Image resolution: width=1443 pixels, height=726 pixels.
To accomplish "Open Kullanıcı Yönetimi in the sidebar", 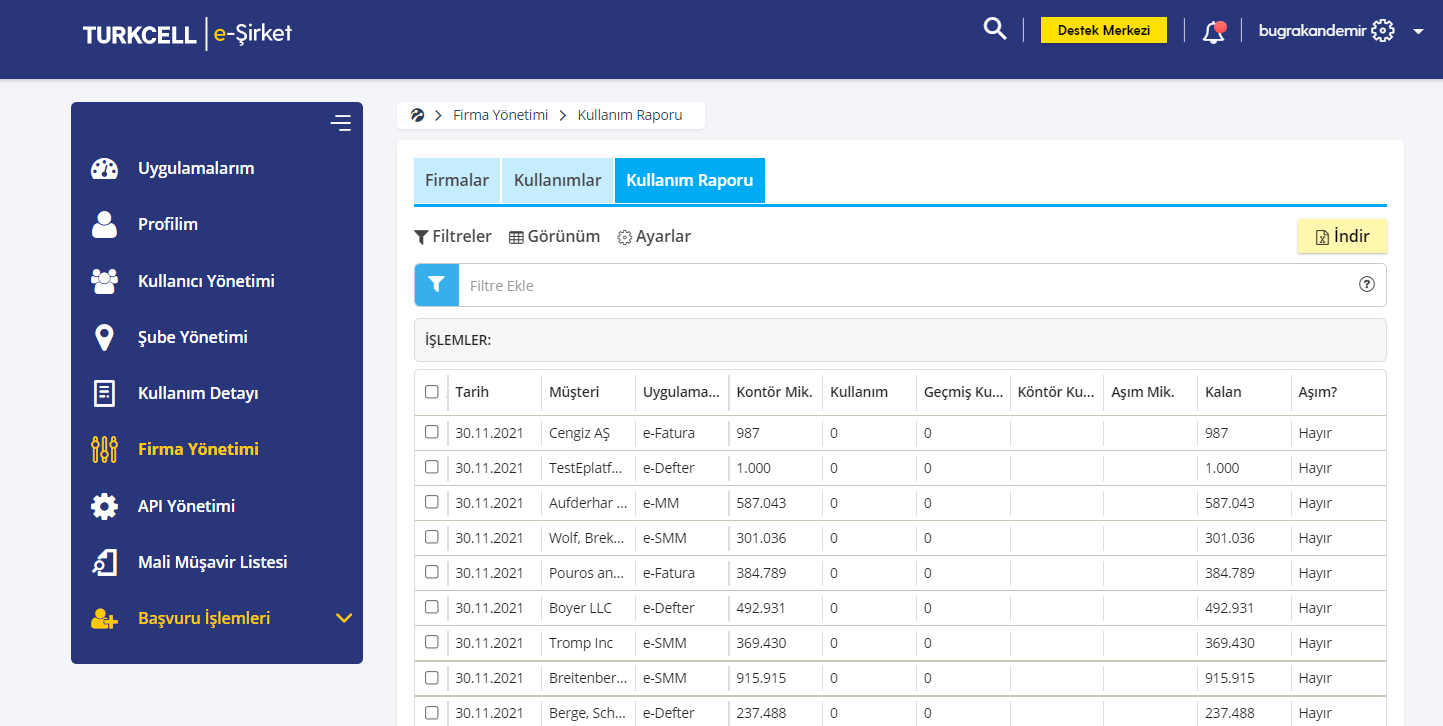I will click(206, 281).
